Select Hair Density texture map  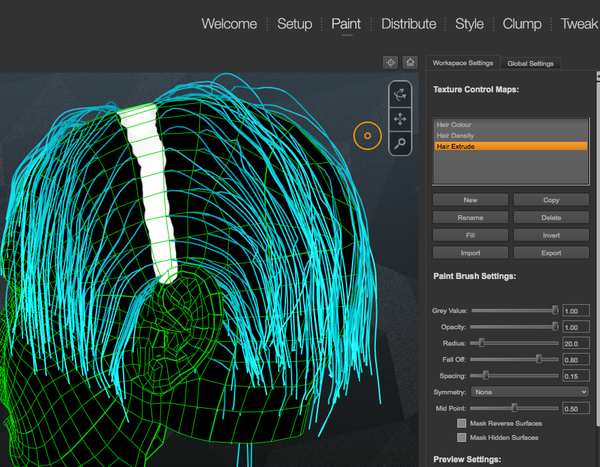511,136
